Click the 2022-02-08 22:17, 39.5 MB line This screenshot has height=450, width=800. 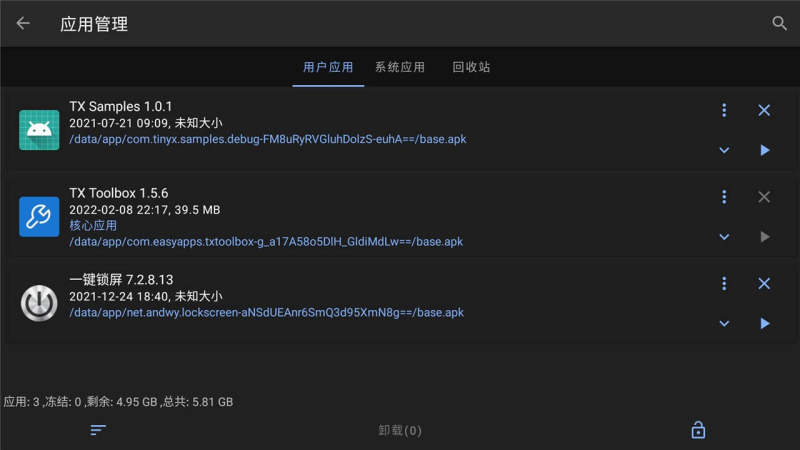[x=144, y=210]
